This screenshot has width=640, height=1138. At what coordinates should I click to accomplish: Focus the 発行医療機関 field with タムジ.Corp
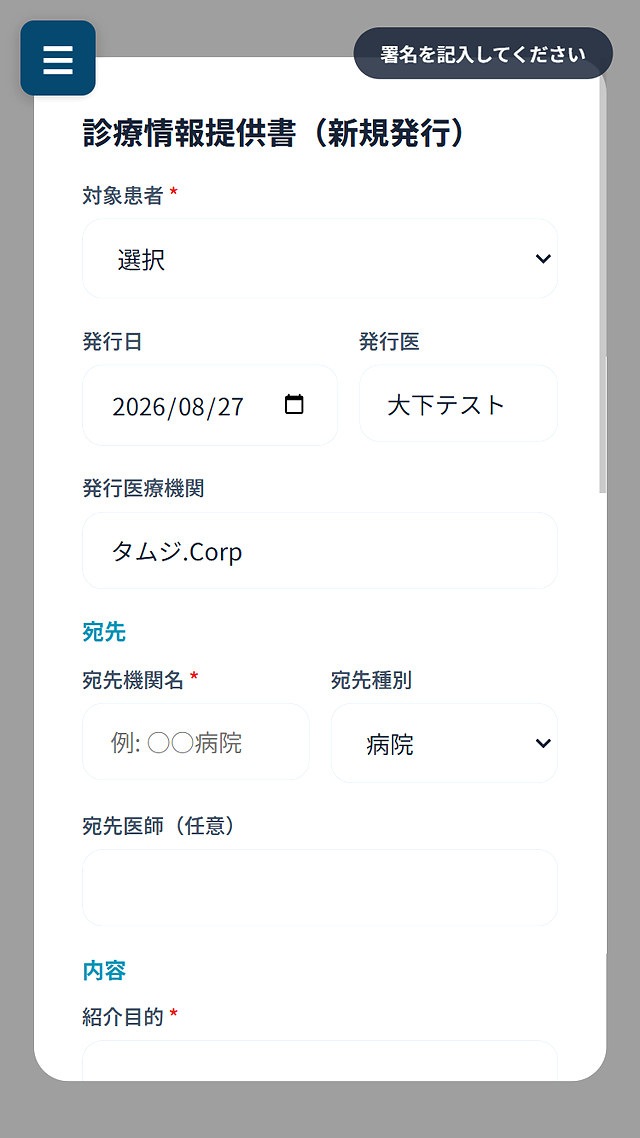coord(320,551)
